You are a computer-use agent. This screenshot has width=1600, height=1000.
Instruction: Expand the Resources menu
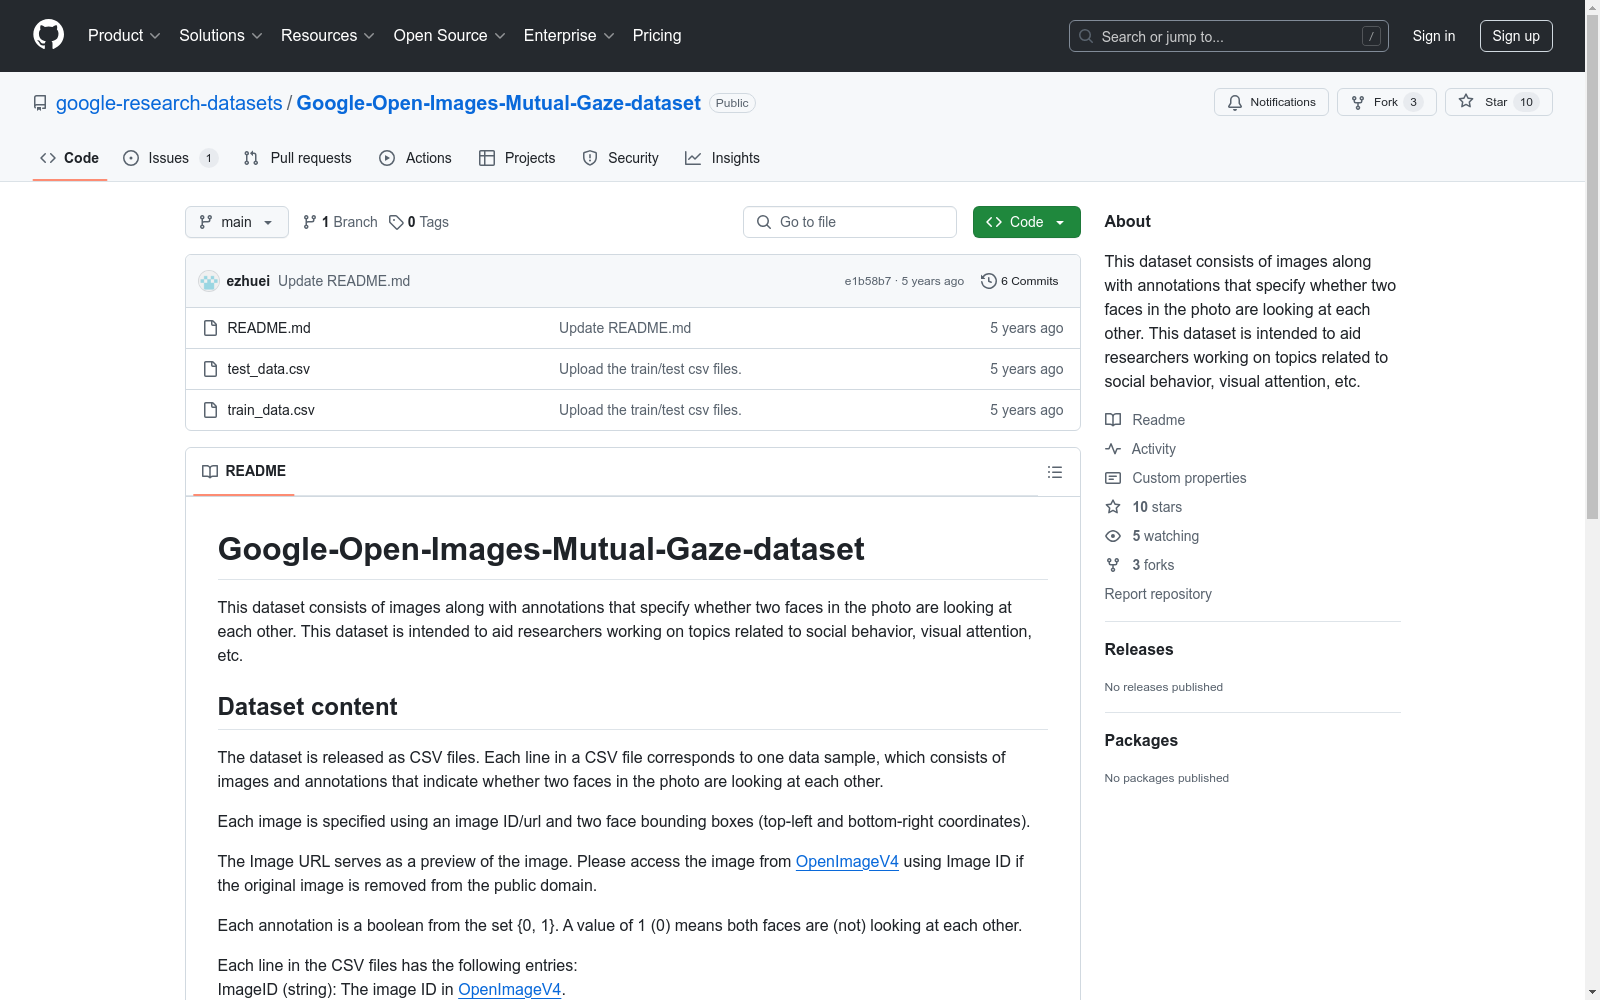328,36
